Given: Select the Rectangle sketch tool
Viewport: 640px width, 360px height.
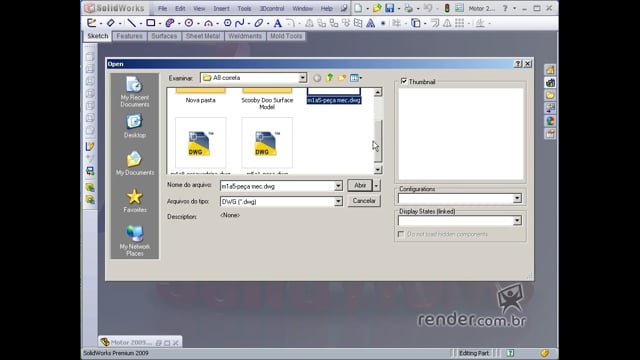Looking at the screenshot, I should [151, 23].
